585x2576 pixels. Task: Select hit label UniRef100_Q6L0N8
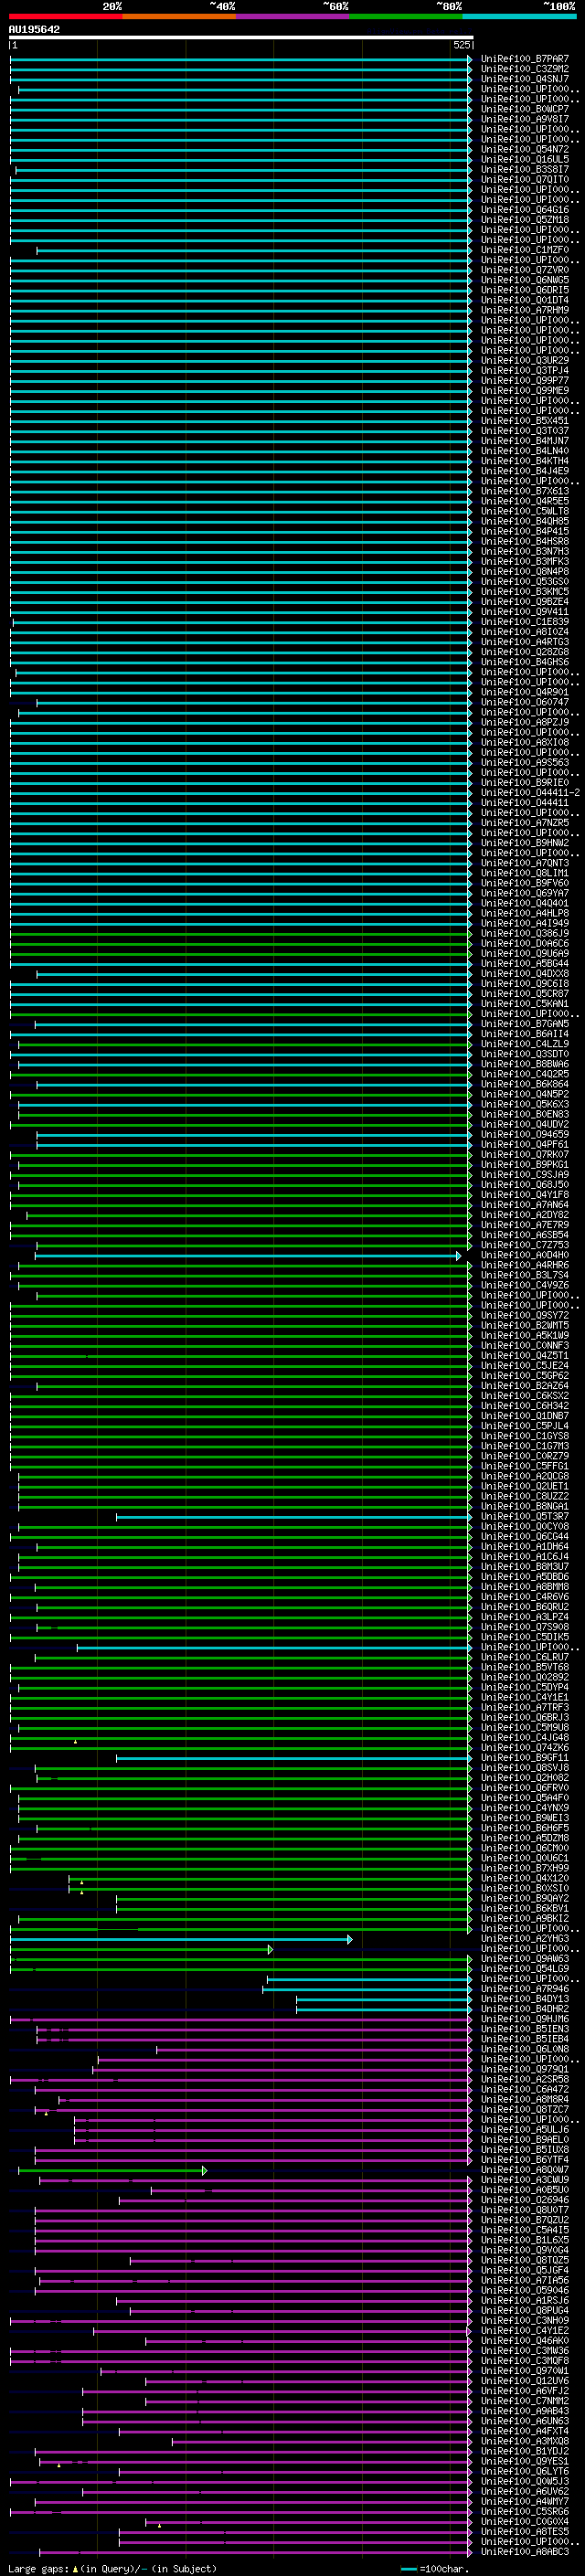525,2049
